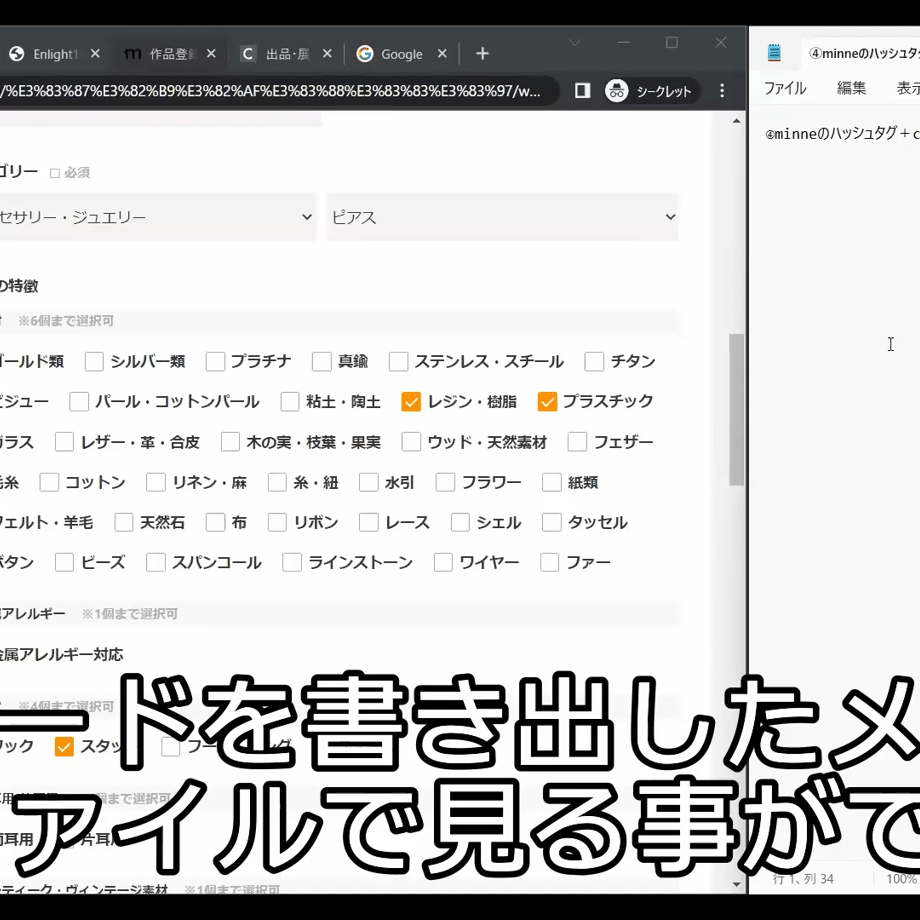The image size is (920, 920).
Task: Uncheck the プラスチック checkbox
Action: pyautogui.click(x=547, y=402)
